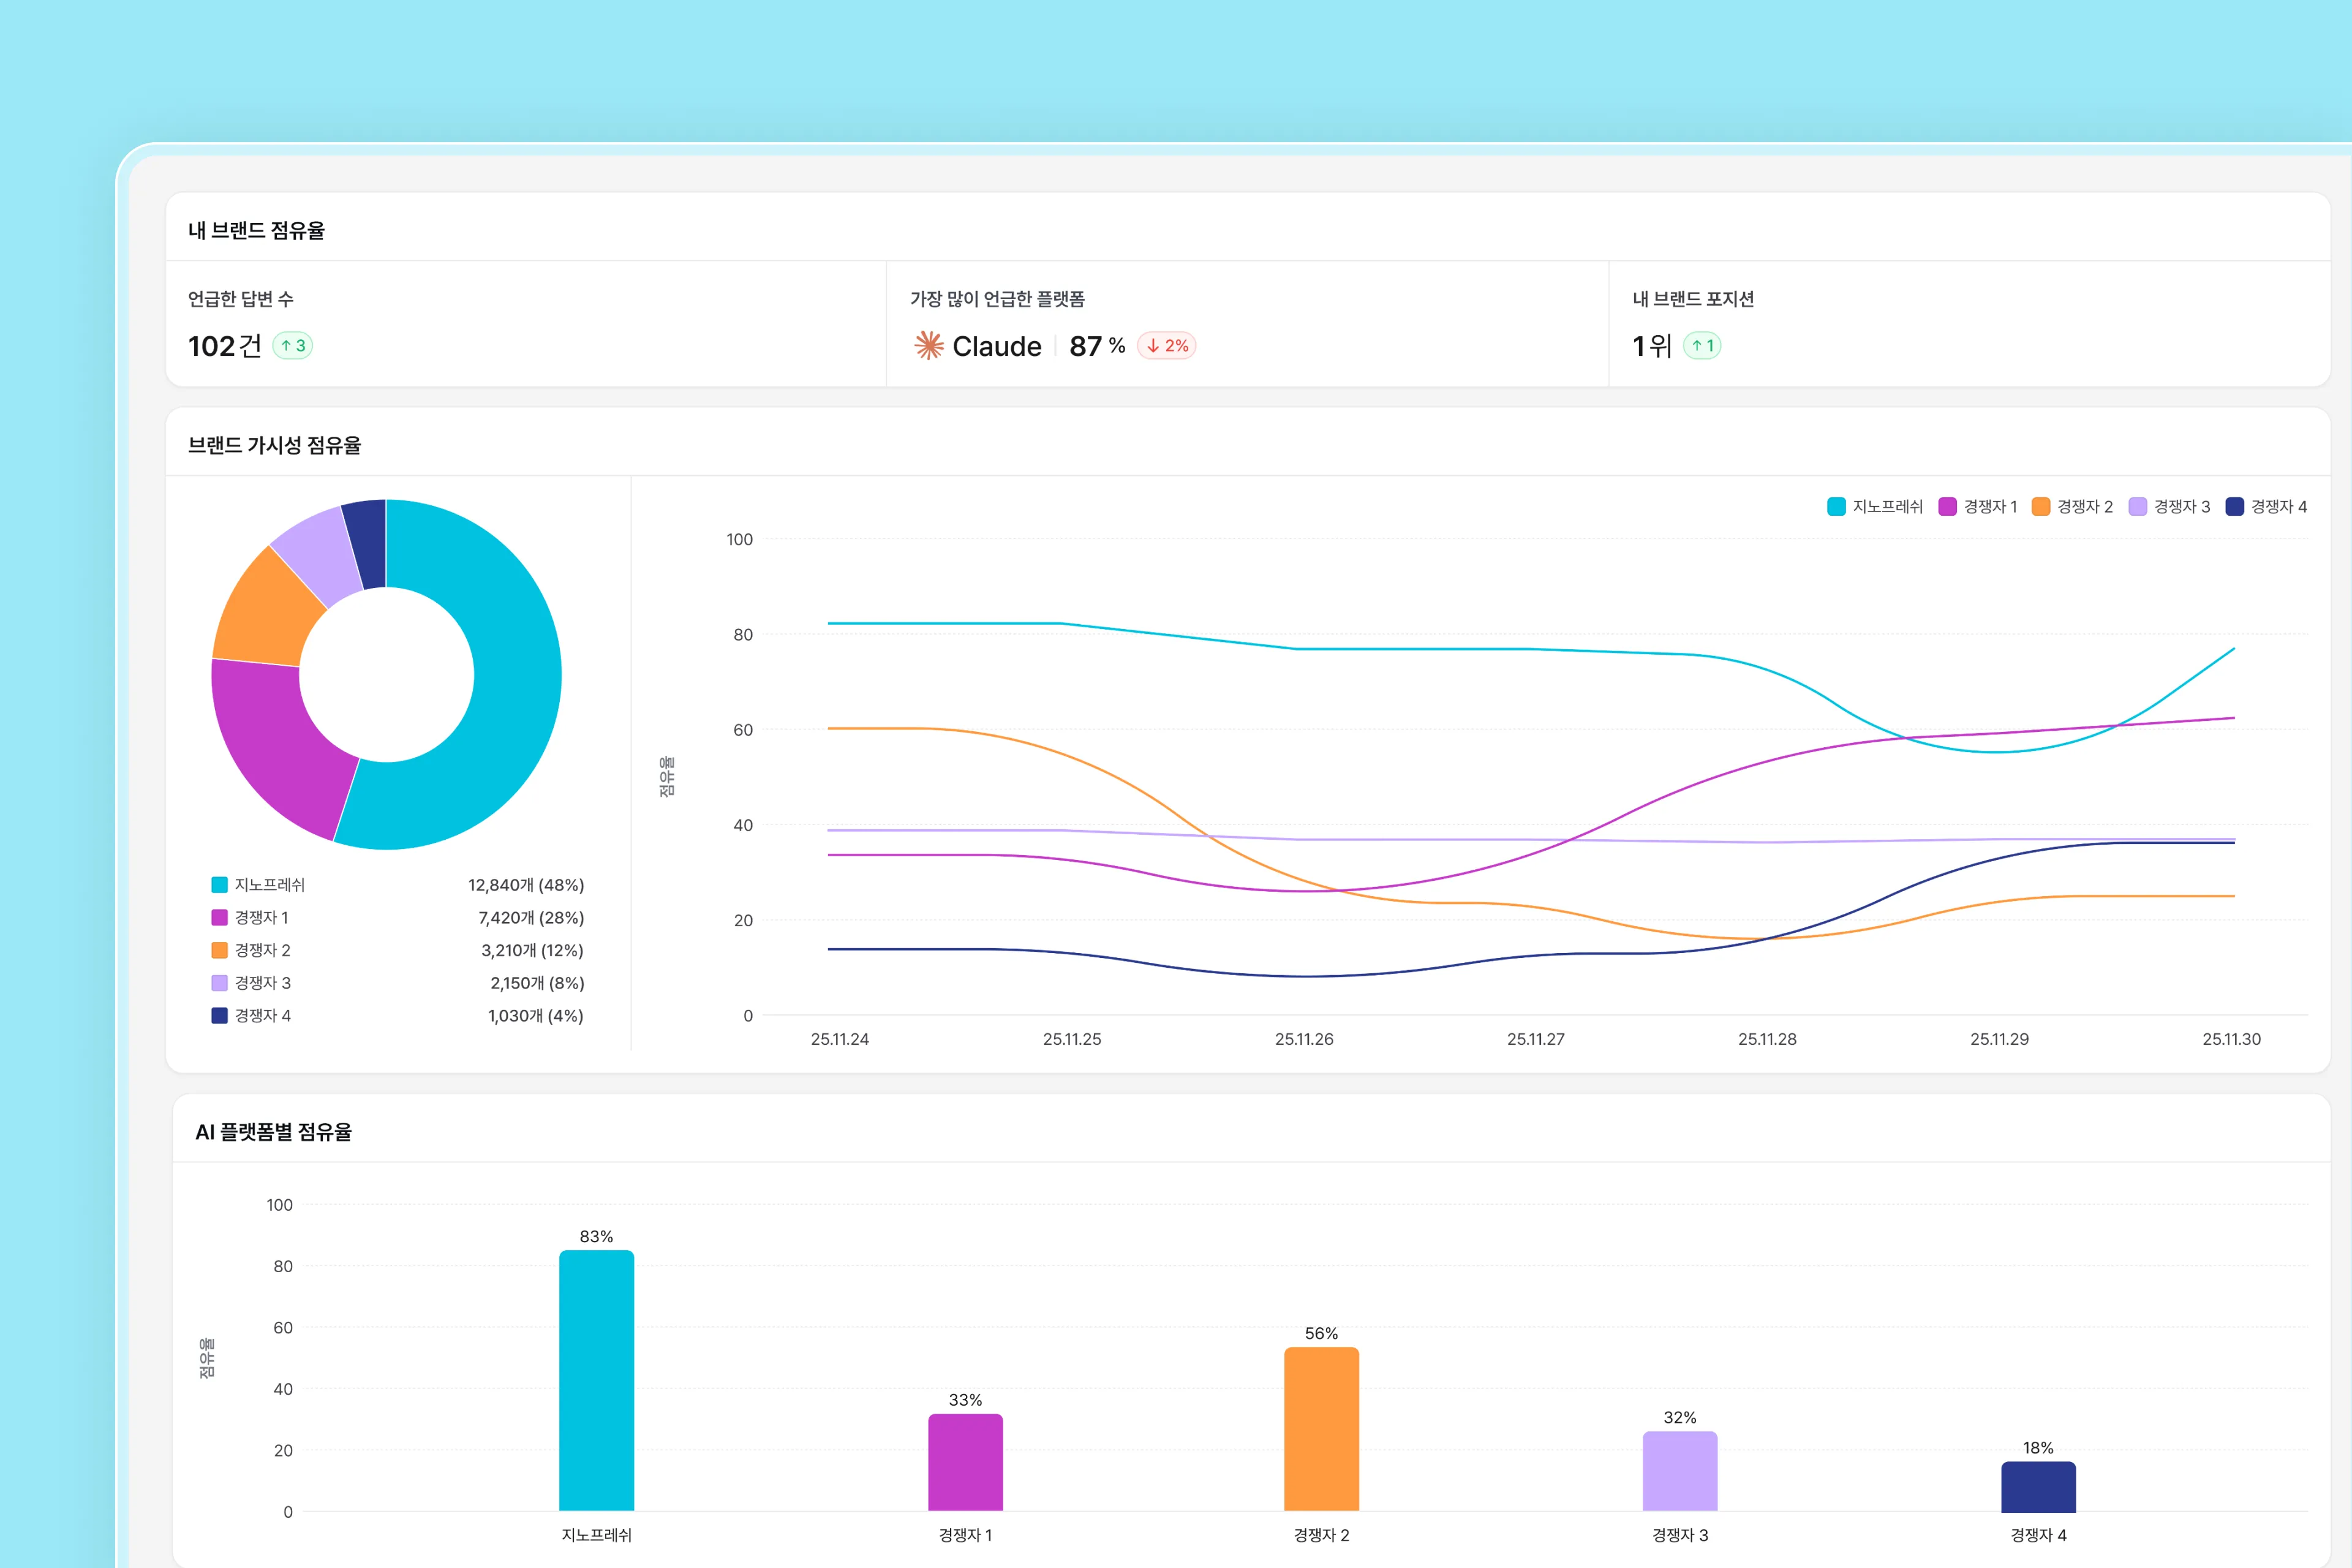Click the dark blue 경쟁자 4 18% bar
The width and height of the screenshot is (2352, 1568).
pyautogui.click(x=2038, y=1487)
